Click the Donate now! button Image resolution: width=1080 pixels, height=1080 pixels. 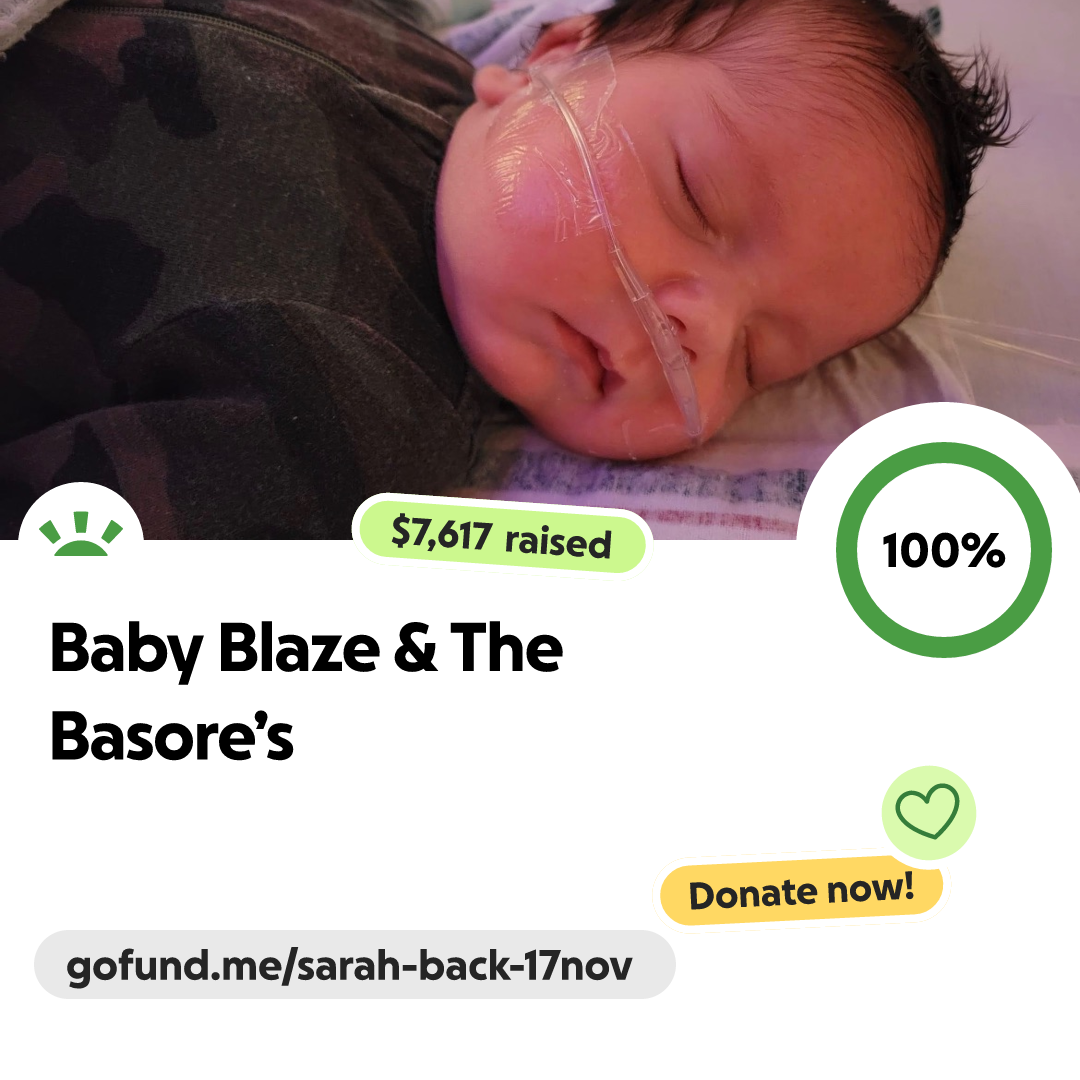click(x=801, y=891)
